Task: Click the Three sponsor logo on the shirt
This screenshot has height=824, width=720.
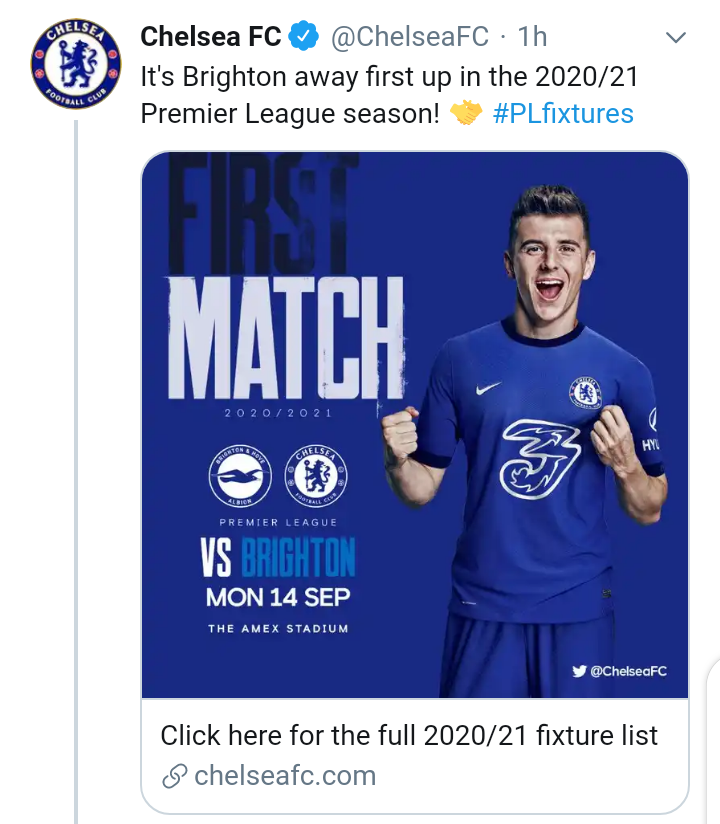Action: click(x=541, y=459)
